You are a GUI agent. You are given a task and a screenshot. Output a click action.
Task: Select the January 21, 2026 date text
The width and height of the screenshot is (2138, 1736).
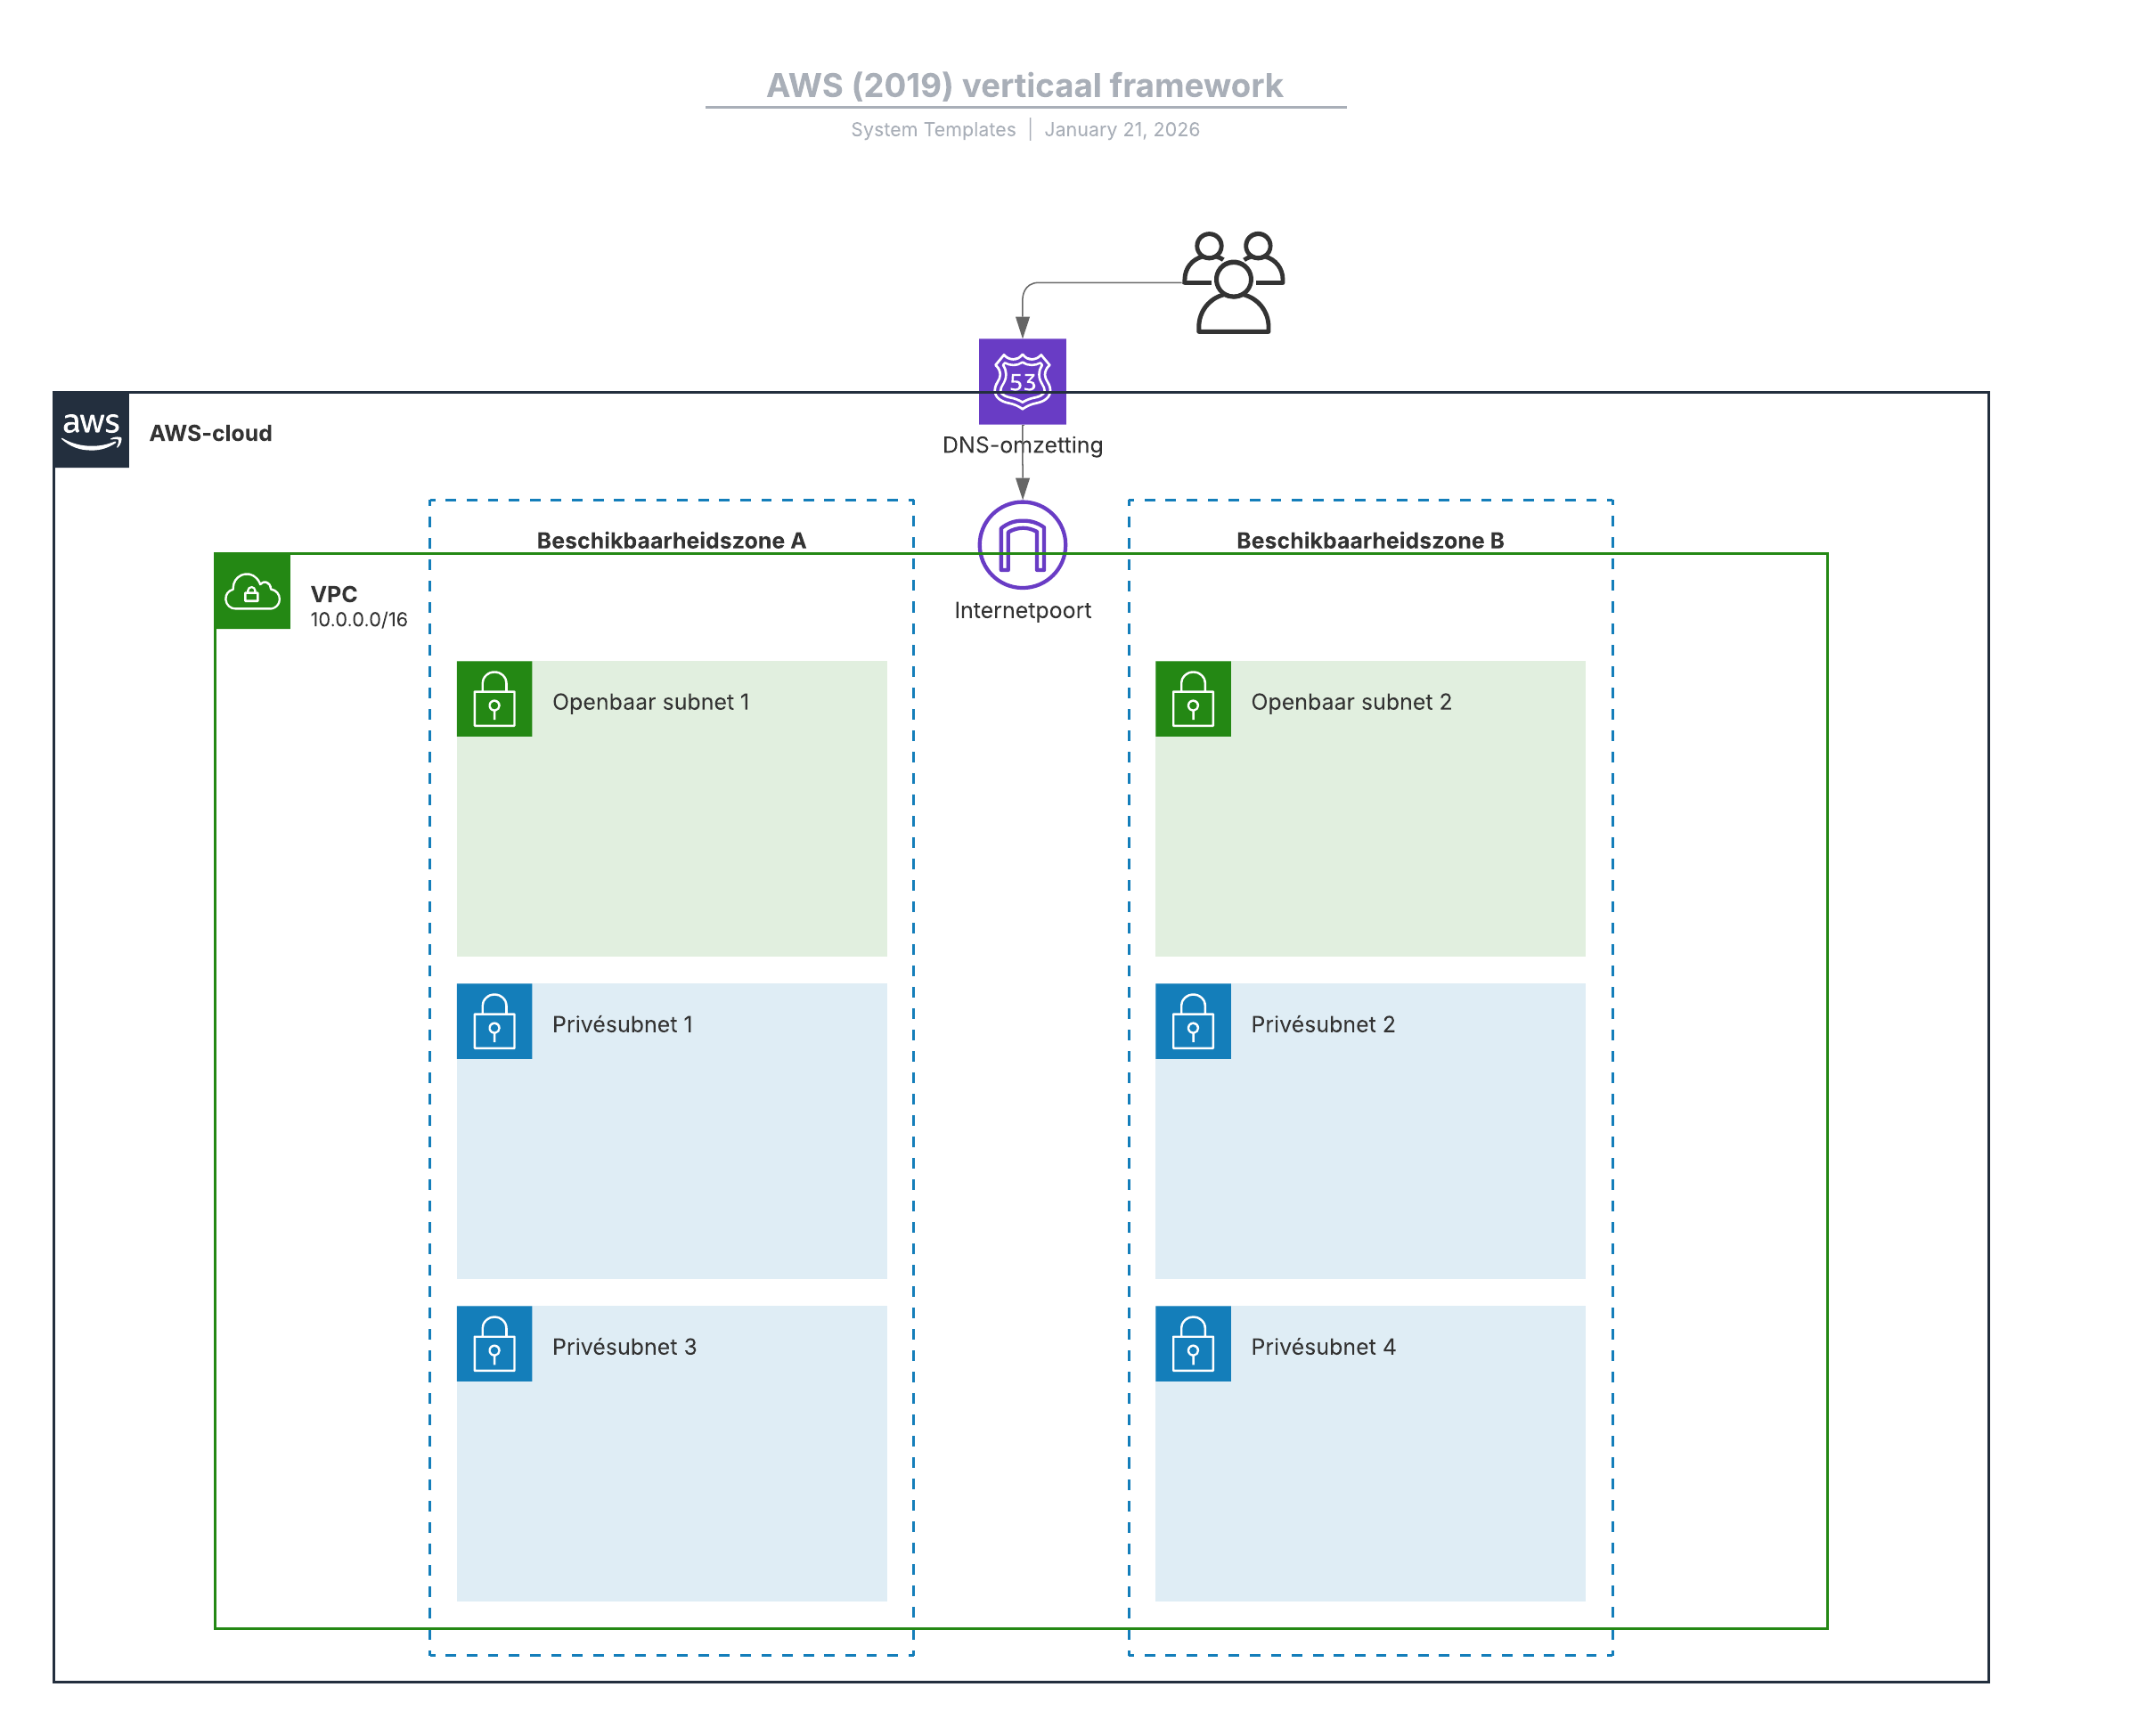pos(1121,129)
